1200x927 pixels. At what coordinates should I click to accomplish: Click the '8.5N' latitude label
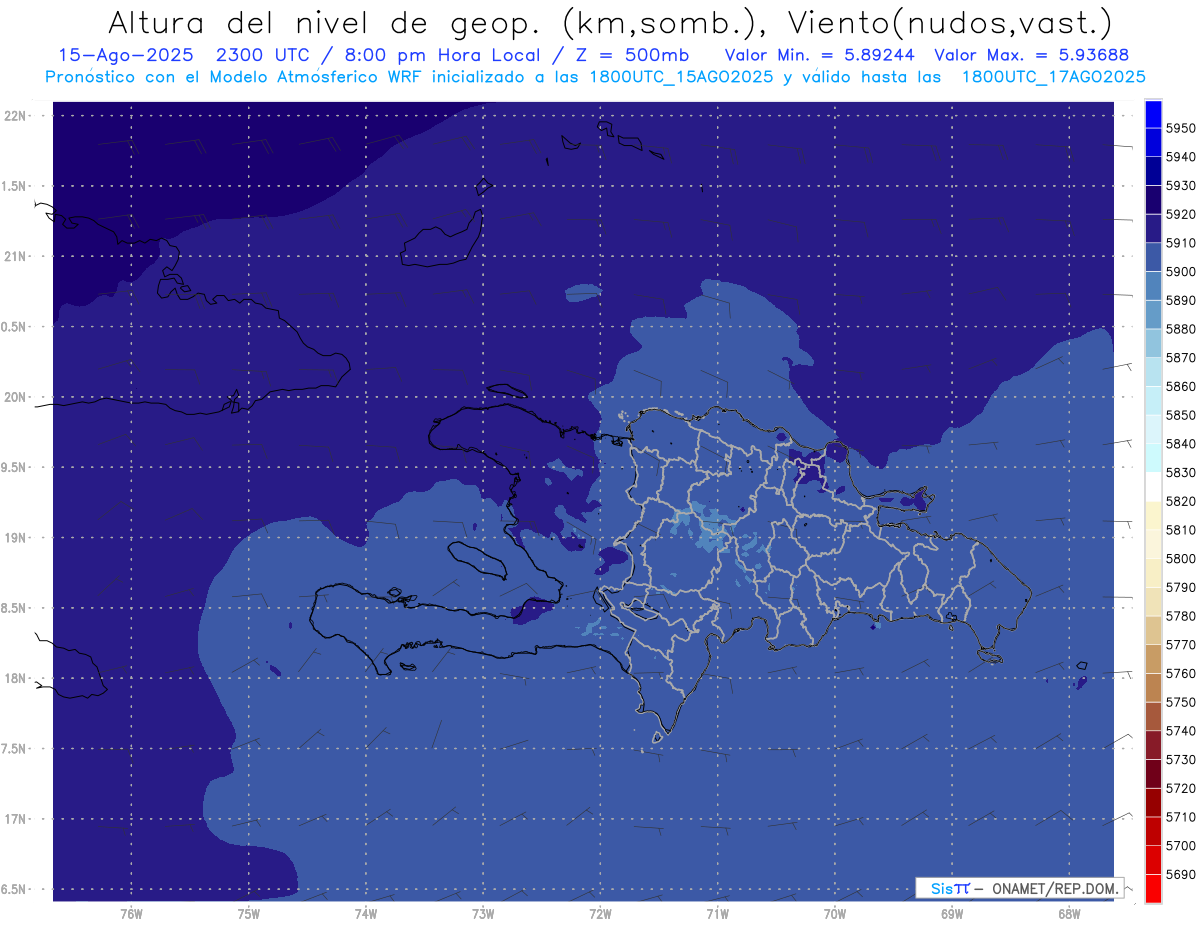click(x=14, y=608)
